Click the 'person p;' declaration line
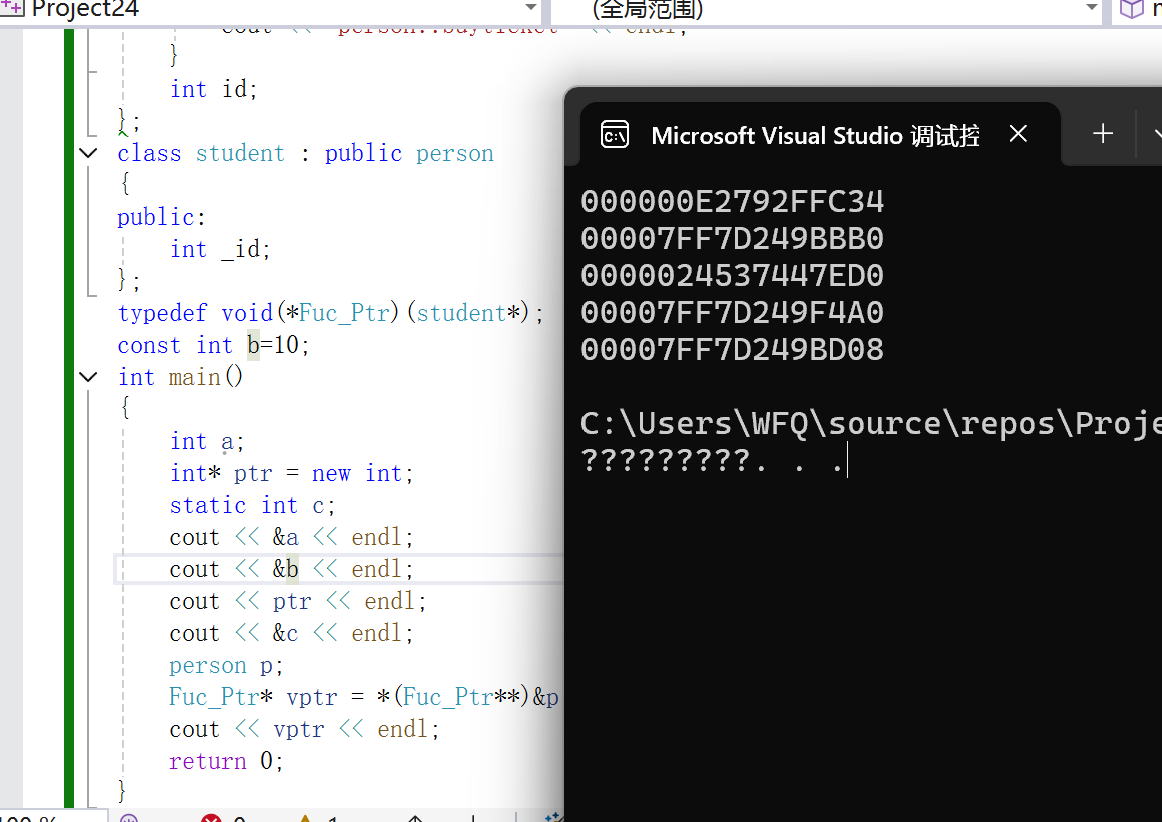Image resolution: width=1162 pixels, height=822 pixels. point(226,665)
